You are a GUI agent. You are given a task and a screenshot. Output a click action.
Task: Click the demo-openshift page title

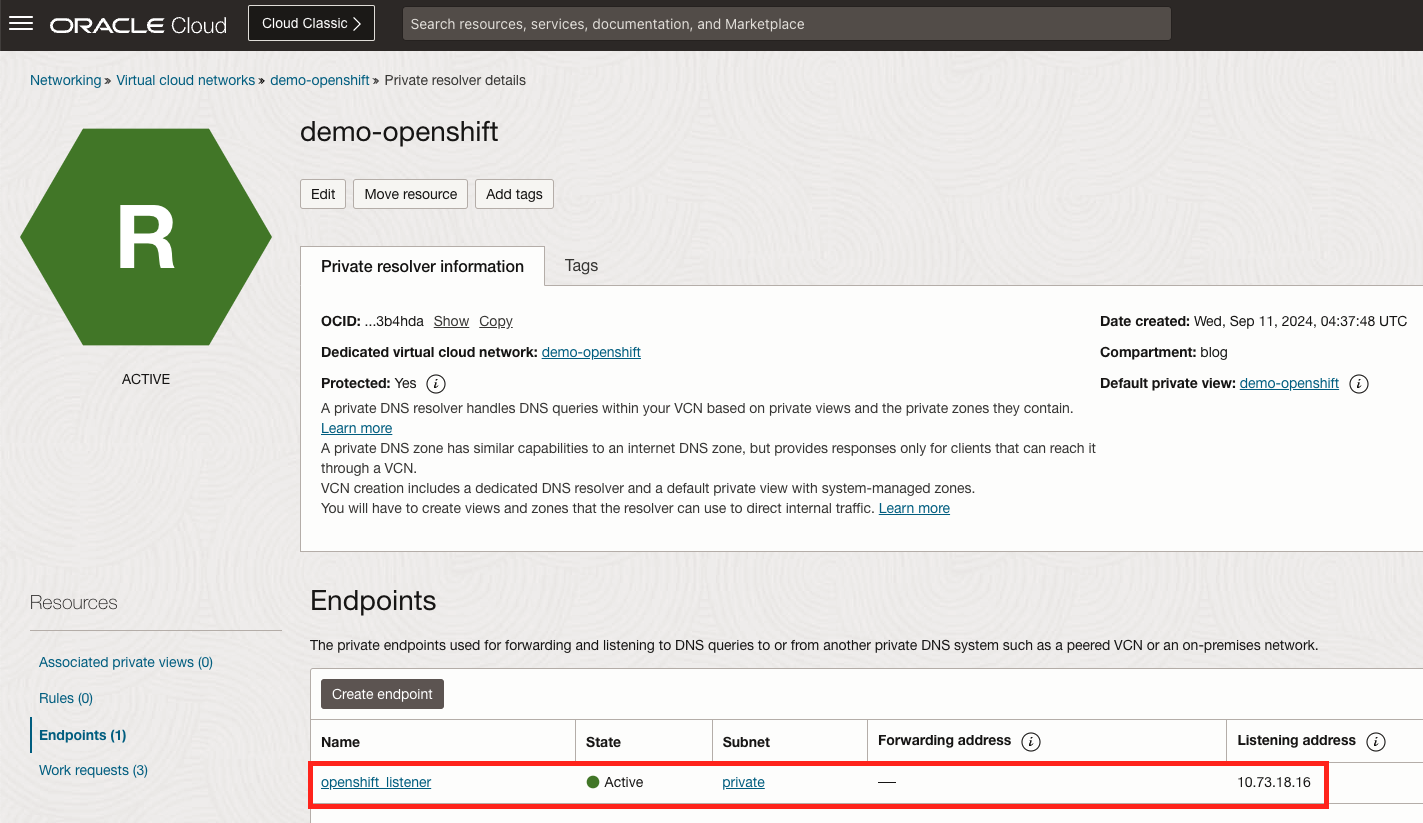click(x=399, y=132)
